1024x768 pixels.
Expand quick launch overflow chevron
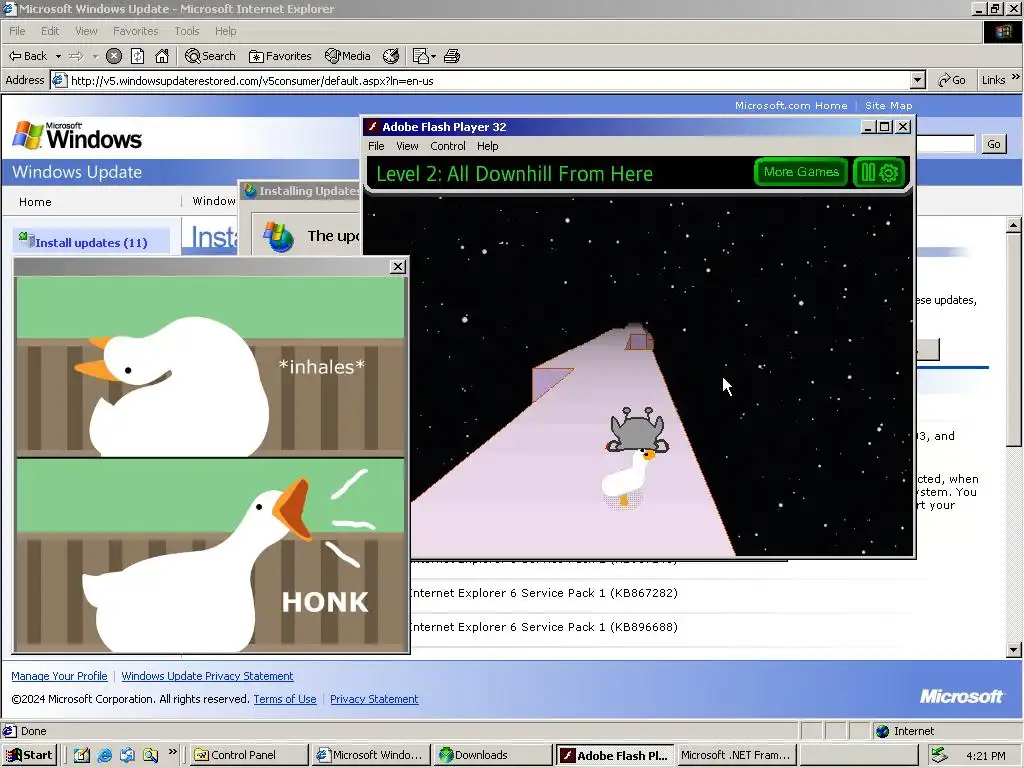(173, 752)
